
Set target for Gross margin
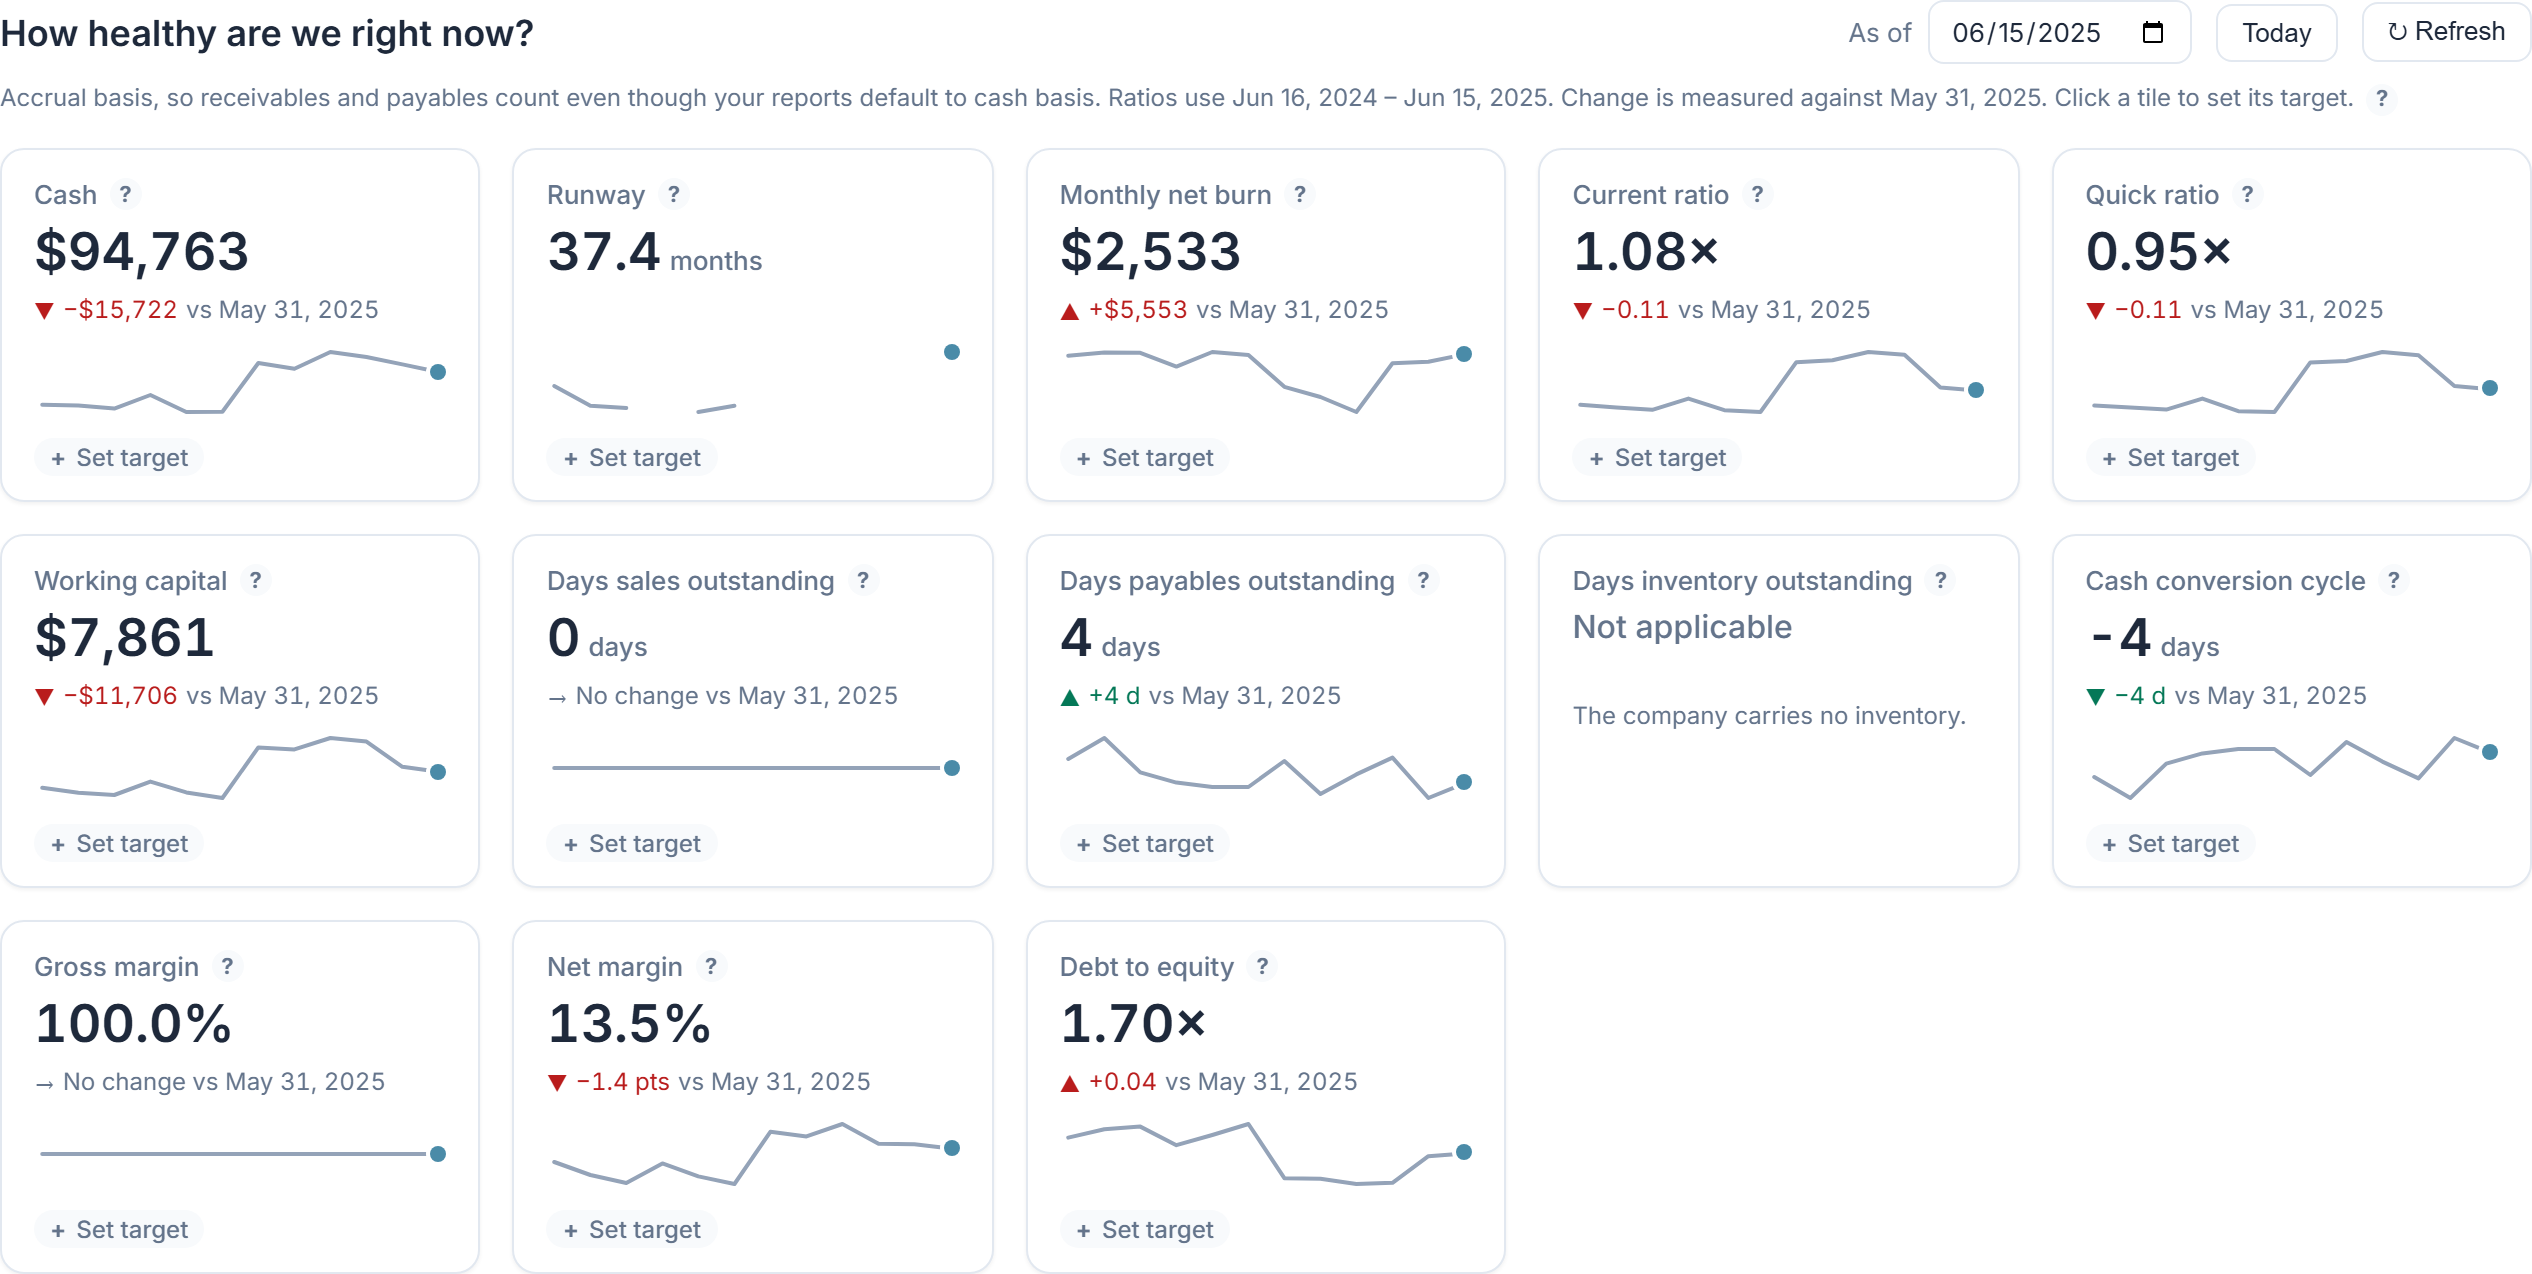119,1230
